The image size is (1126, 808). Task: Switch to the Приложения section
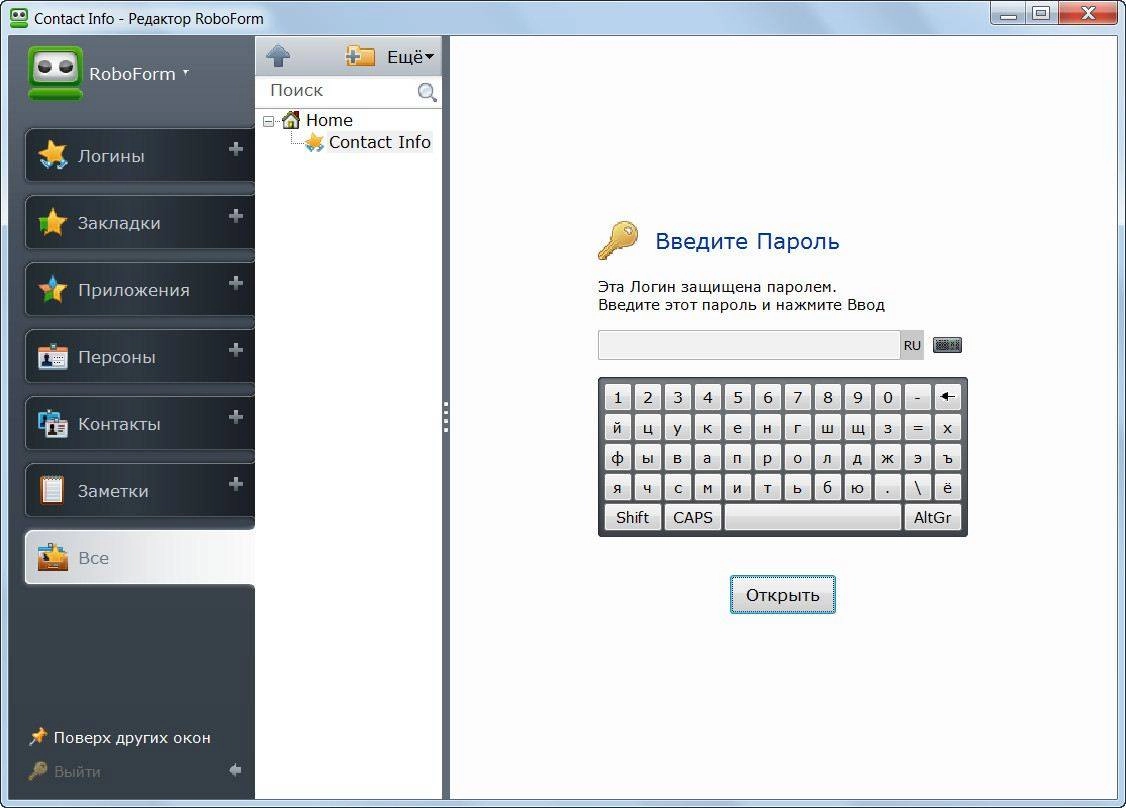tap(140, 289)
